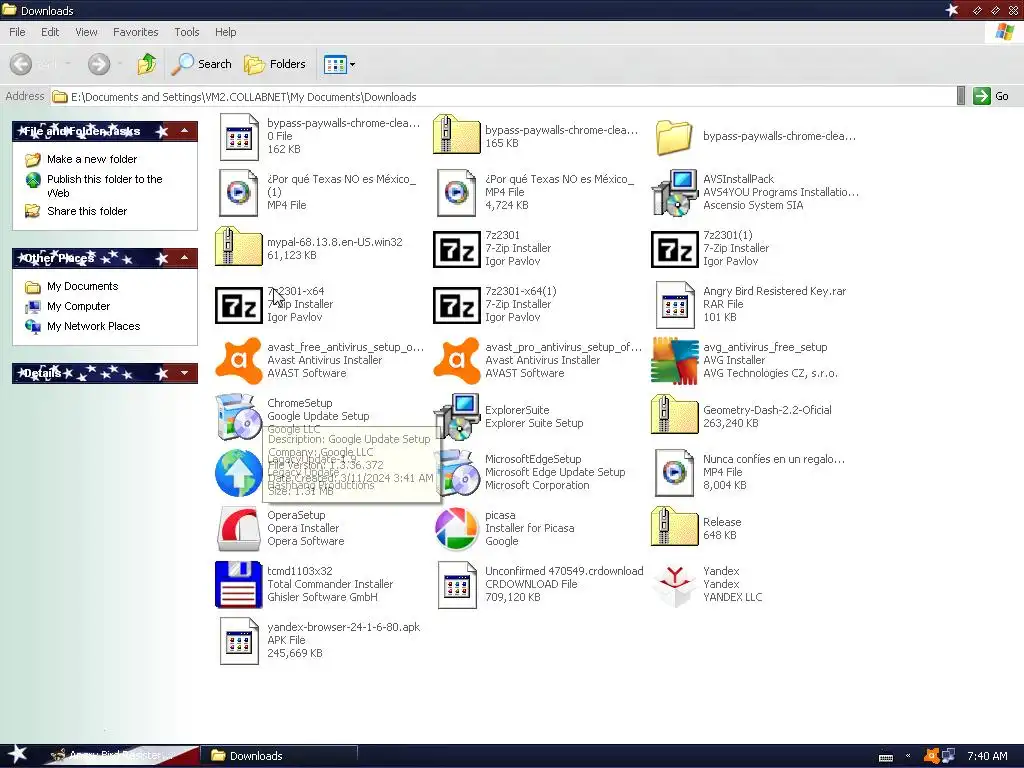This screenshot has height=768, width=1024.
Task: Click the Go button beside address bar
Action: [x=991, y=96]
